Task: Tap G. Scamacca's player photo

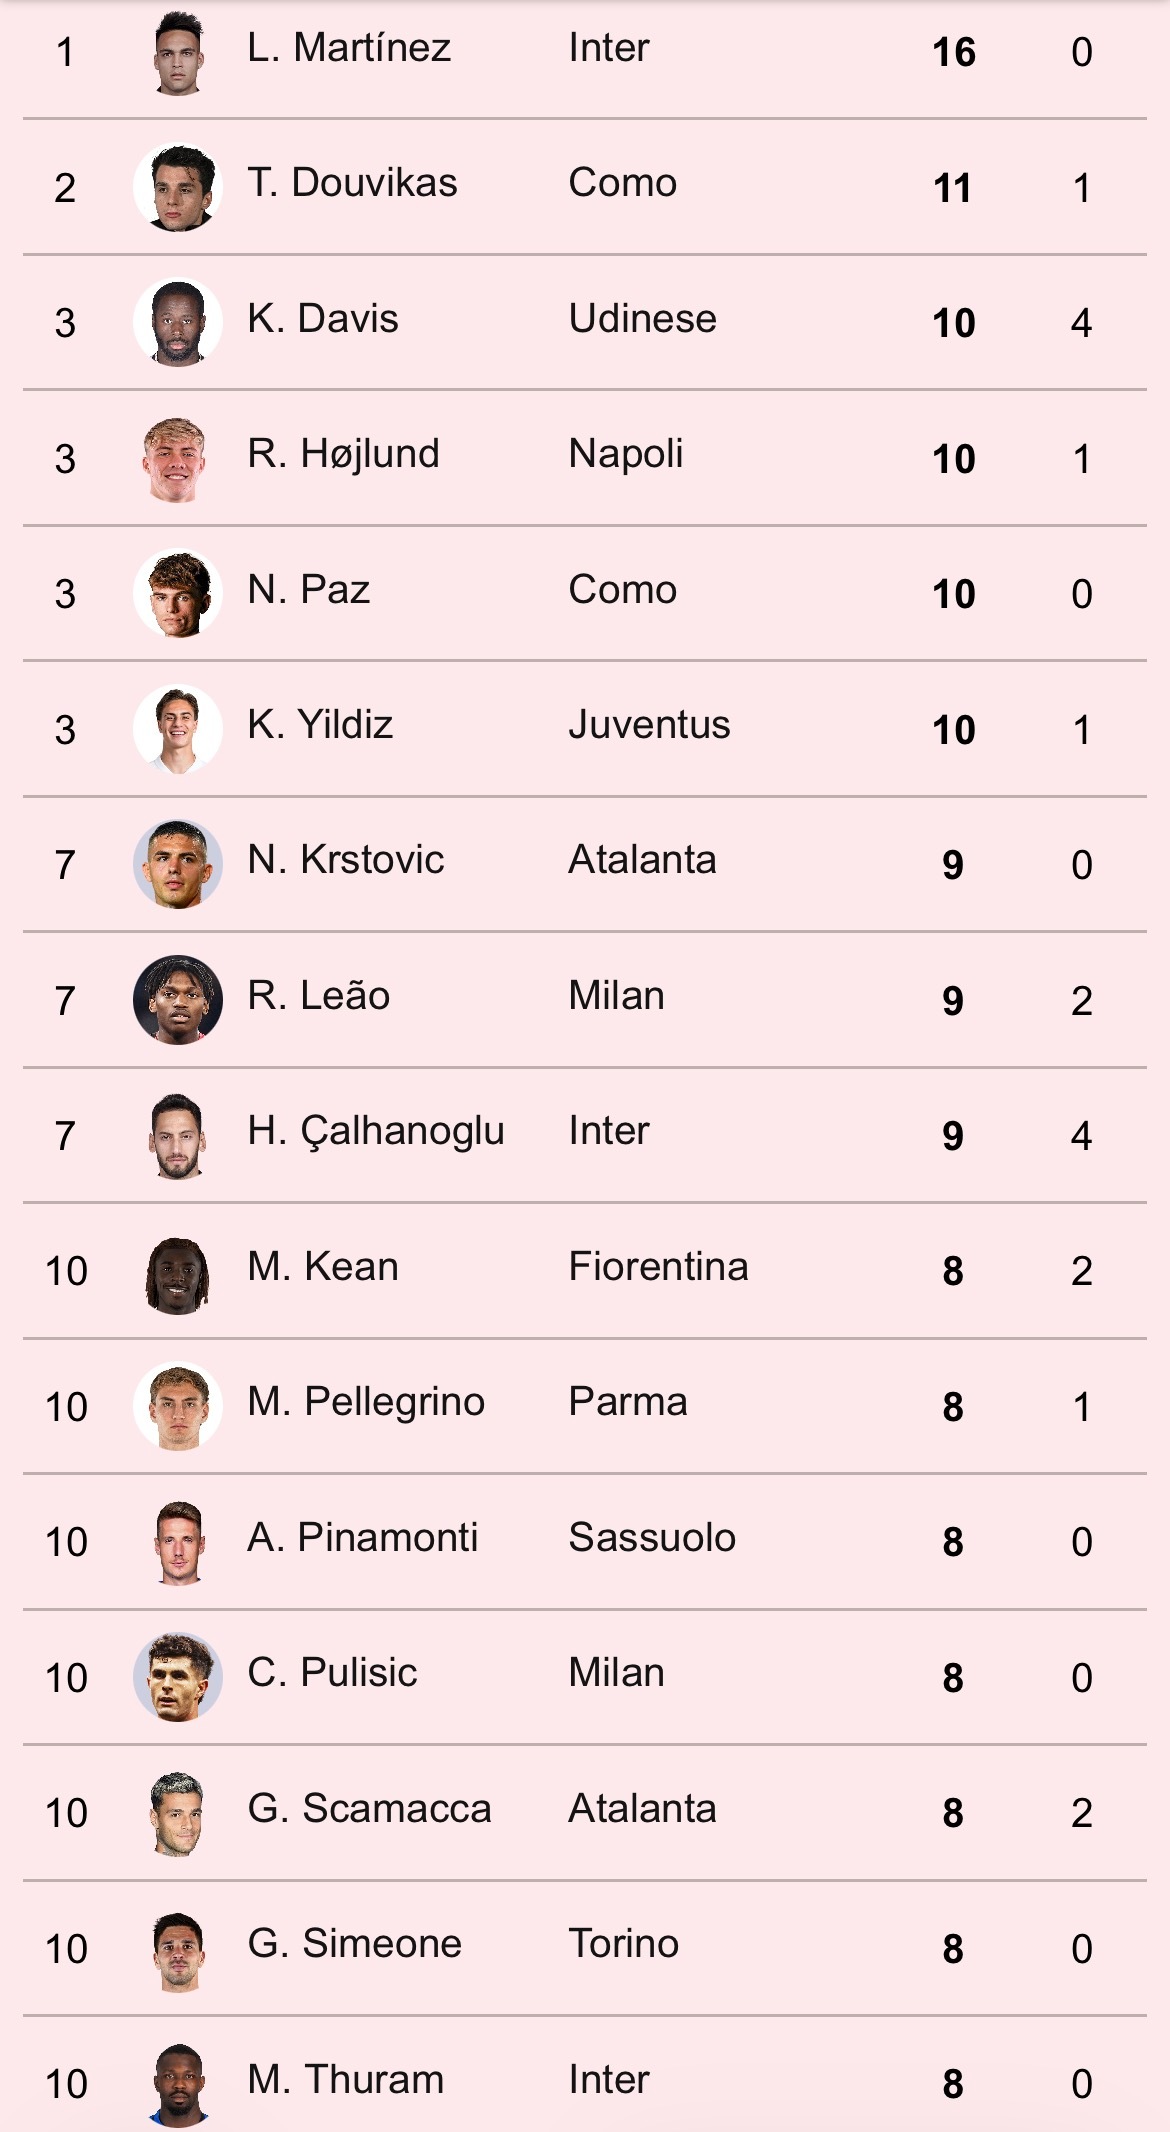Action: (x=178, y=1813)
